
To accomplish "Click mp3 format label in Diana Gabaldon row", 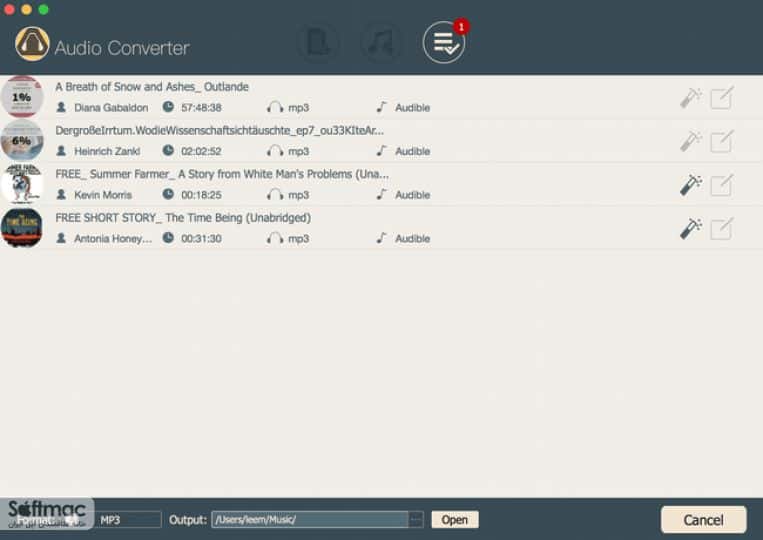I will point(298,108).
